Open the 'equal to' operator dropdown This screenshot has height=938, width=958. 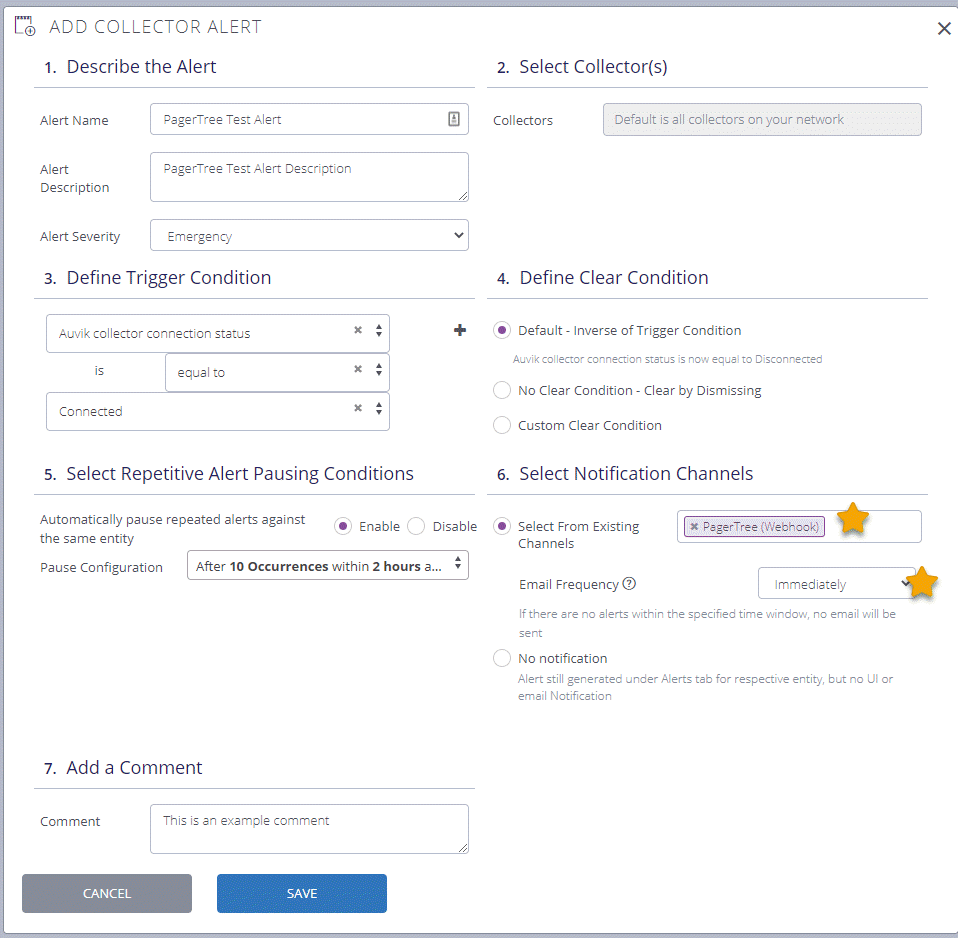pos(379,370)
